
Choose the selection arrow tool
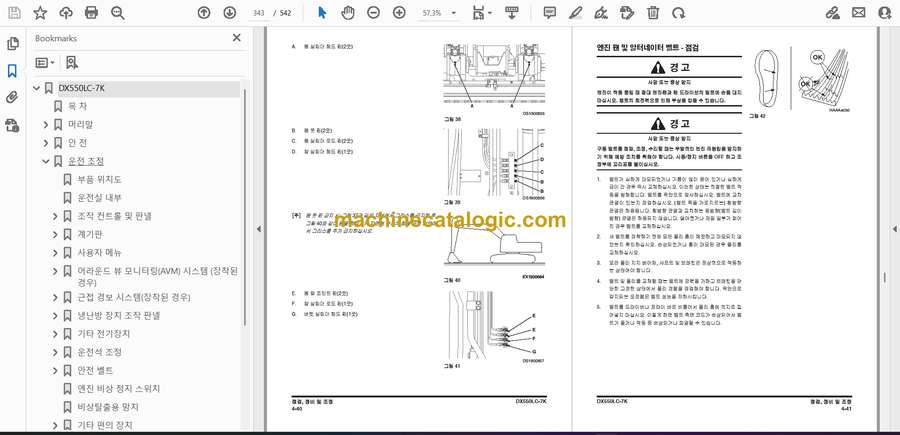[322, 13]
